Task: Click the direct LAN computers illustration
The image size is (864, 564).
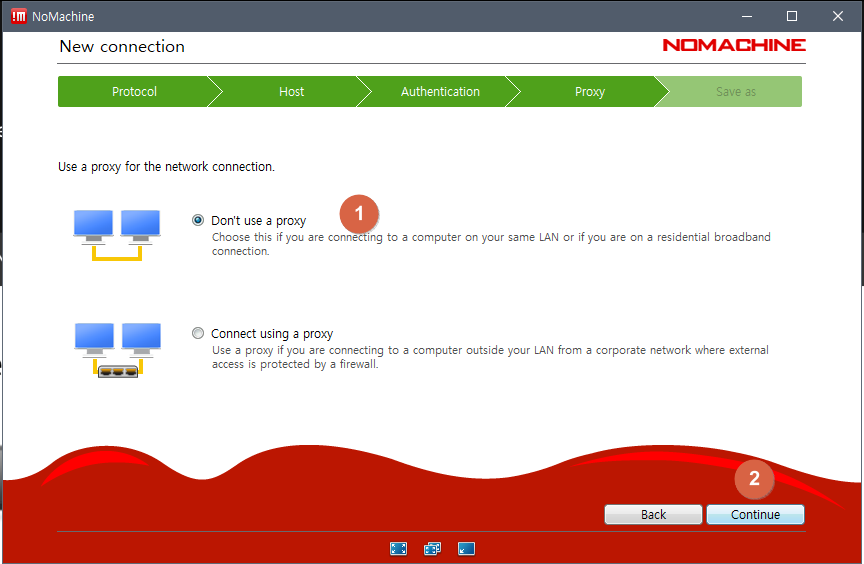Action: [117, 235]
